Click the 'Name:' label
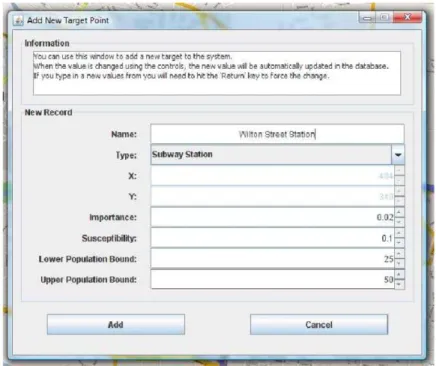The image size is (436, 366). 124,134
